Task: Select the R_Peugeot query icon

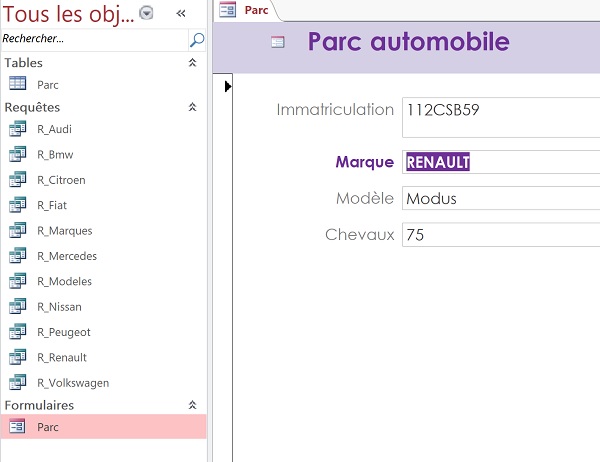Action: coord(18,331)
